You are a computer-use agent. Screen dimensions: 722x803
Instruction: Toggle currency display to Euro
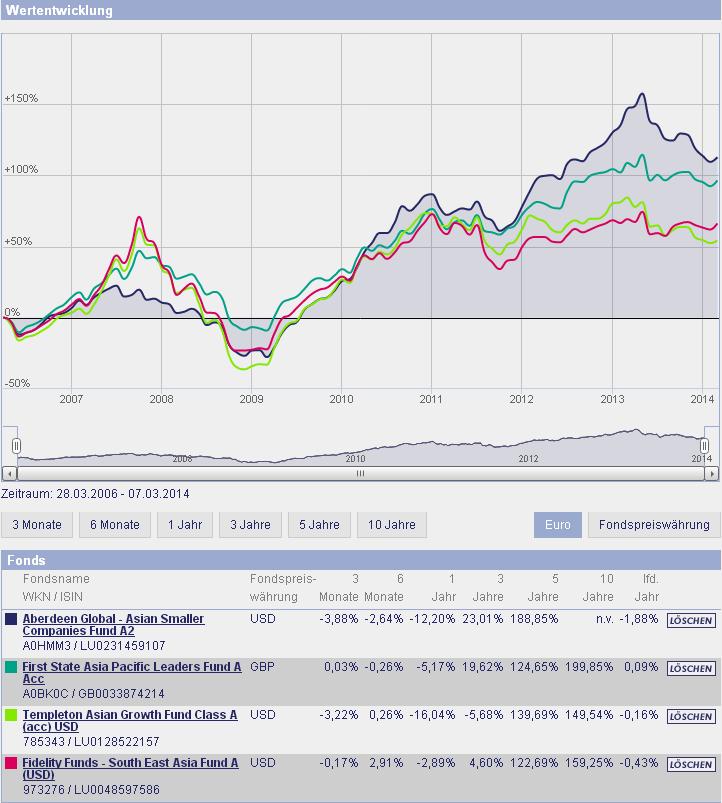point(558,525)
